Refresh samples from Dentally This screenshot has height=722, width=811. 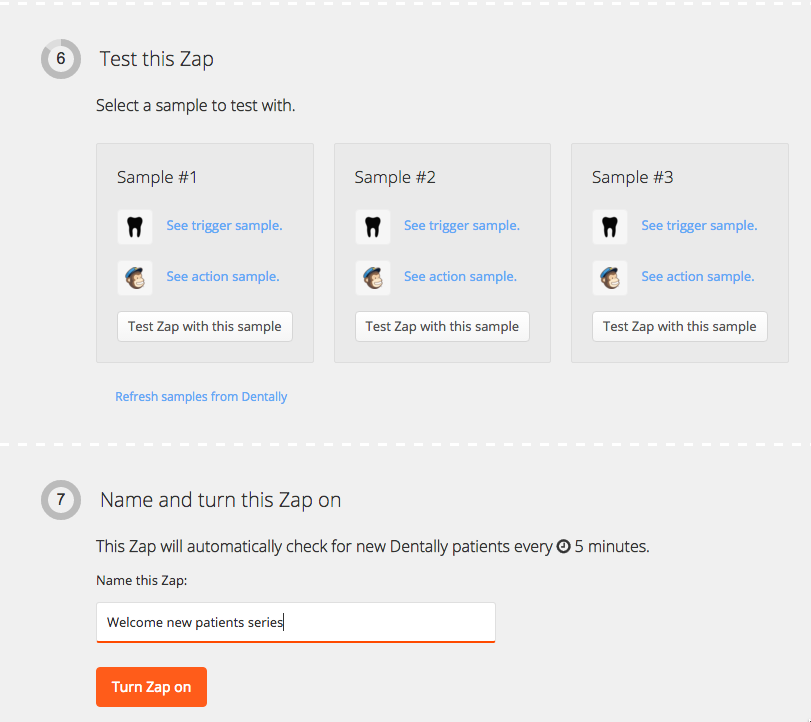[201, 396]
